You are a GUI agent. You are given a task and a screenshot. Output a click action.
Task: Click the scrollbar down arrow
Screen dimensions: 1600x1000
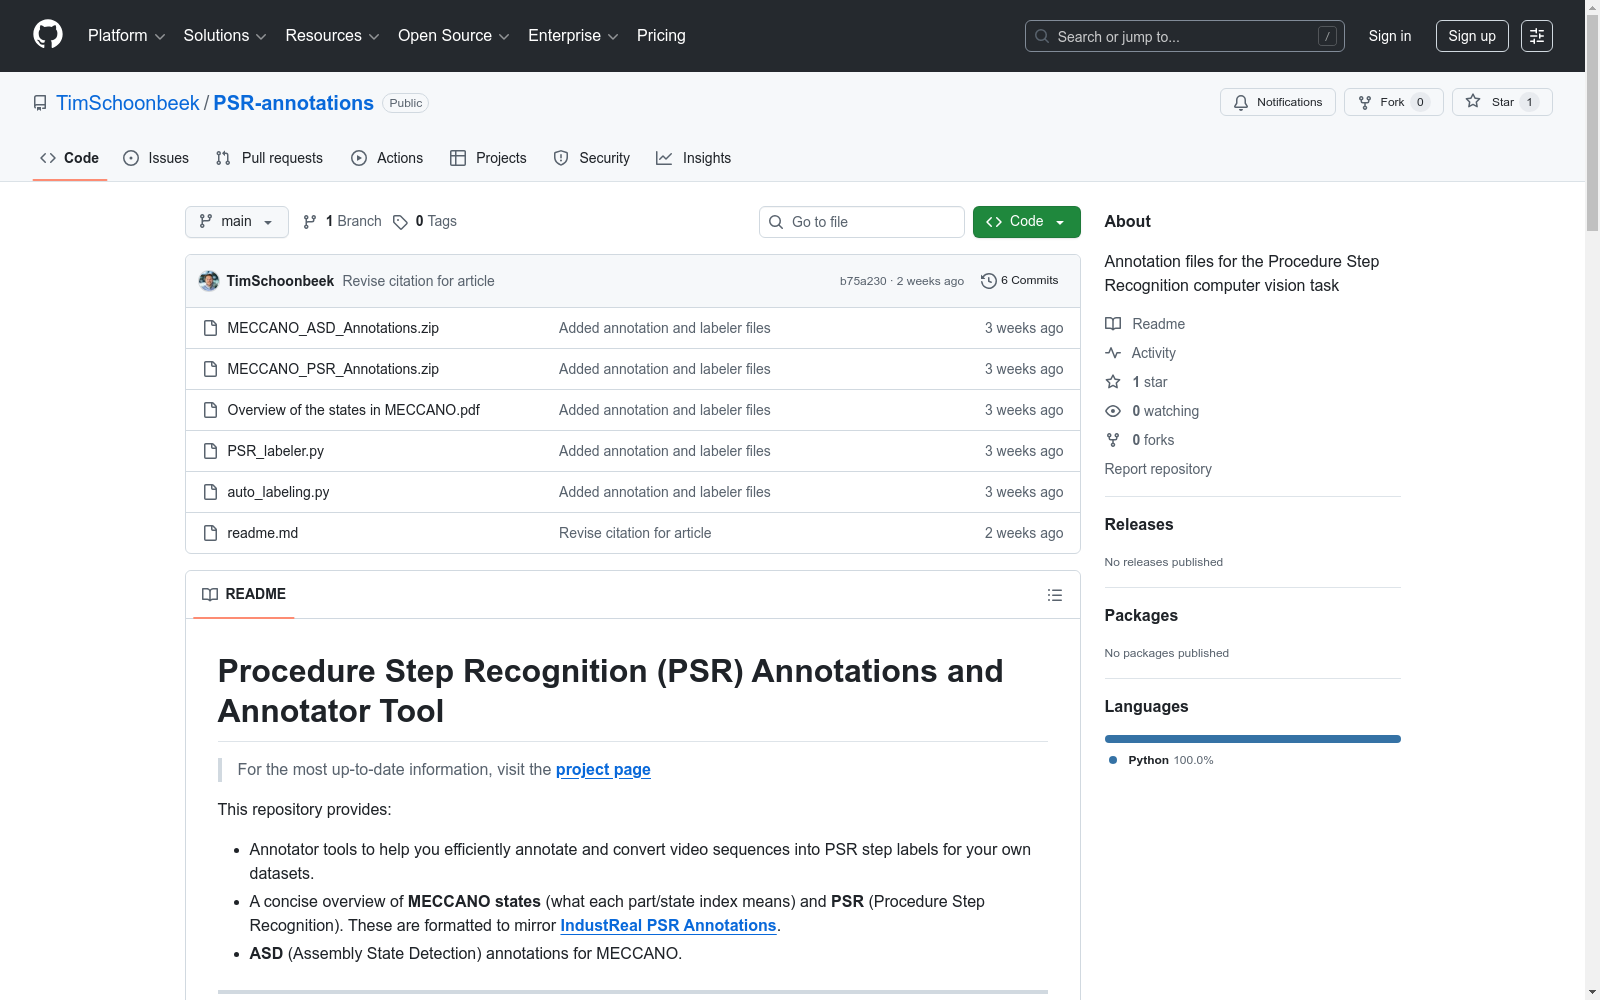coord(1592,992)
